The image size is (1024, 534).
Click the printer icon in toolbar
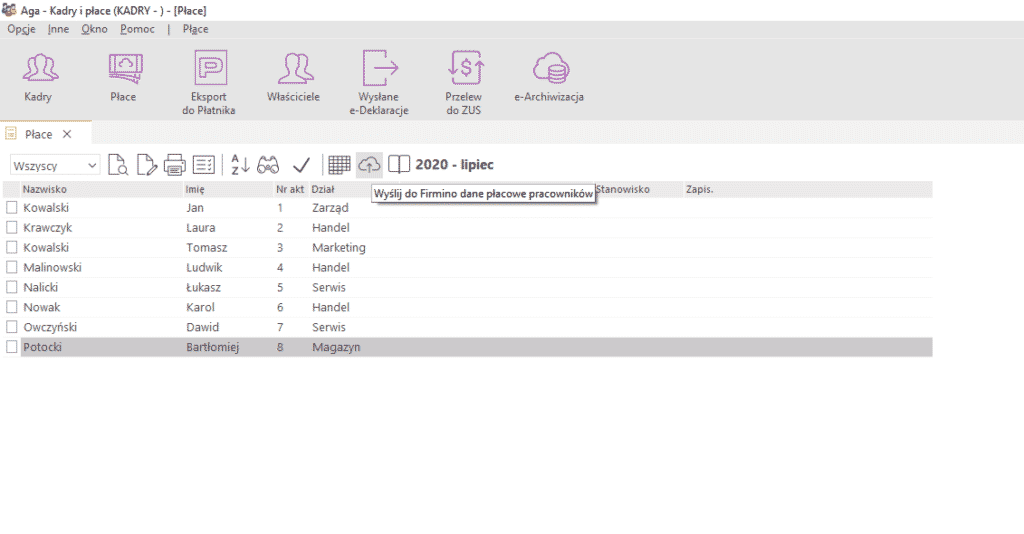pyautogui.click(x=175, y=165)
